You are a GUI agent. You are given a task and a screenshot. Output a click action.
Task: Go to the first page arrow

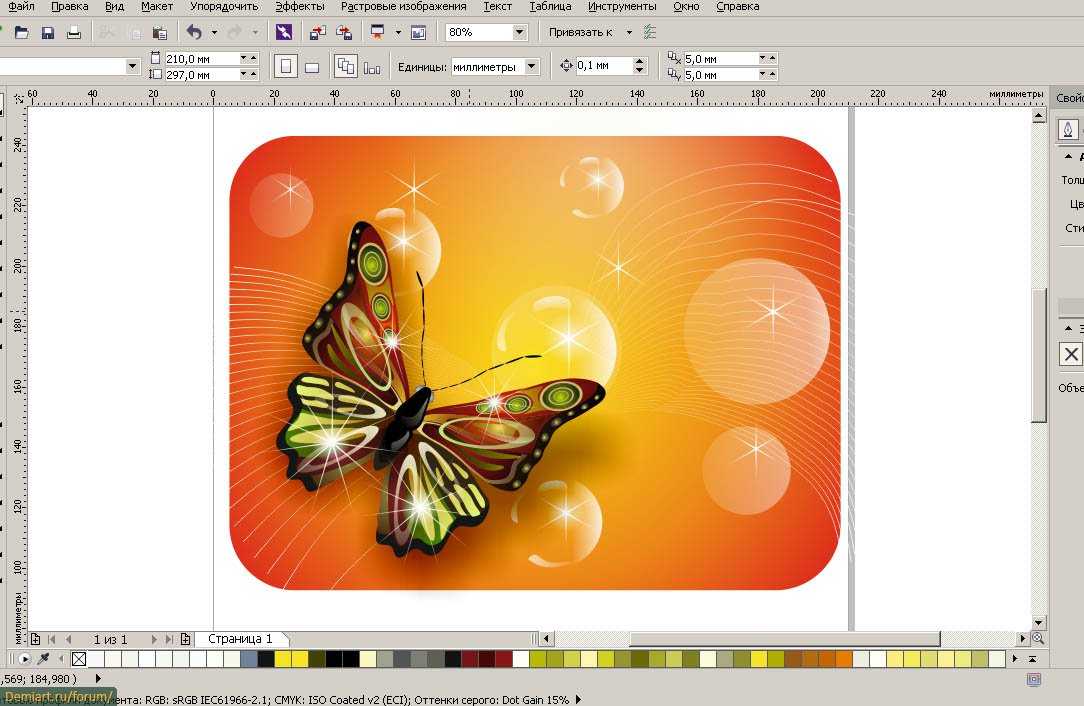[x=52, y=639]
